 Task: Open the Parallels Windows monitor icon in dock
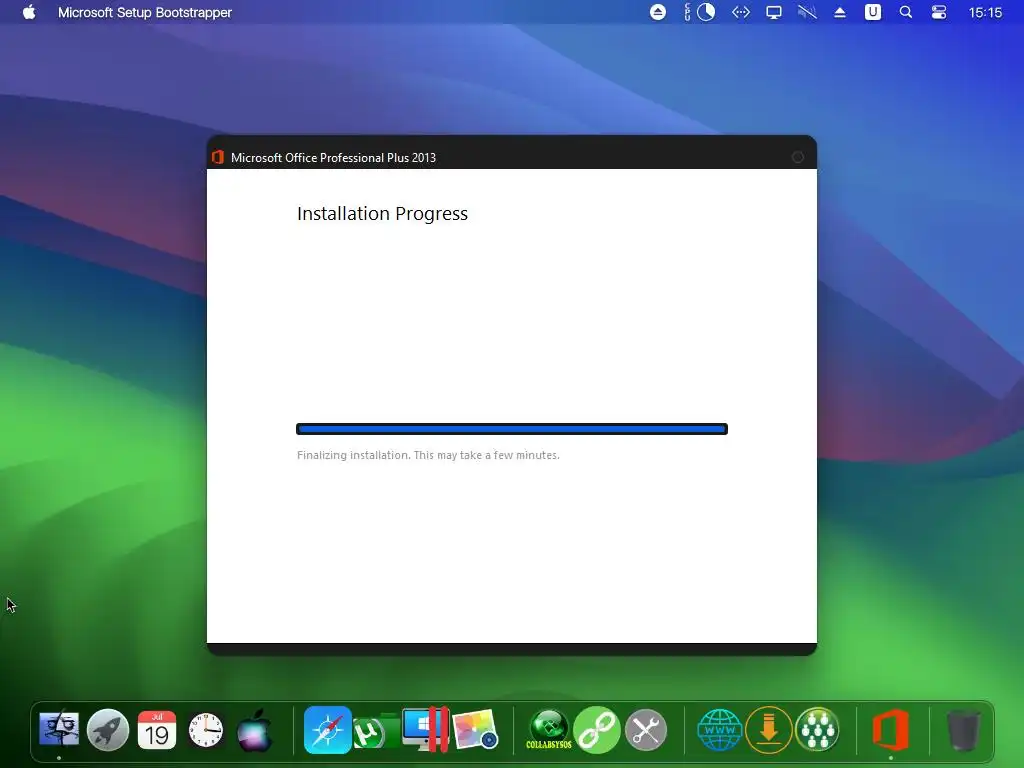point(426,729)
